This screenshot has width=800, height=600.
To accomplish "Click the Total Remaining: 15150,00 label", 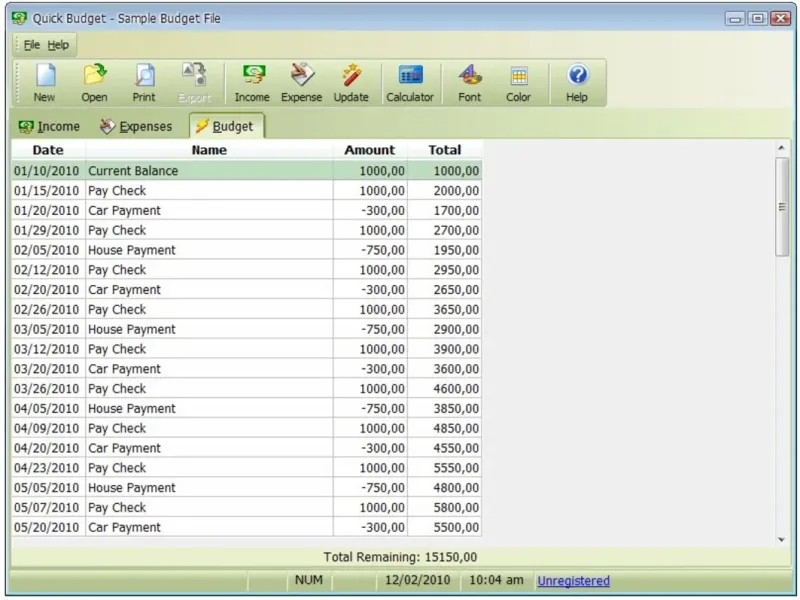I will pos(401,557).
